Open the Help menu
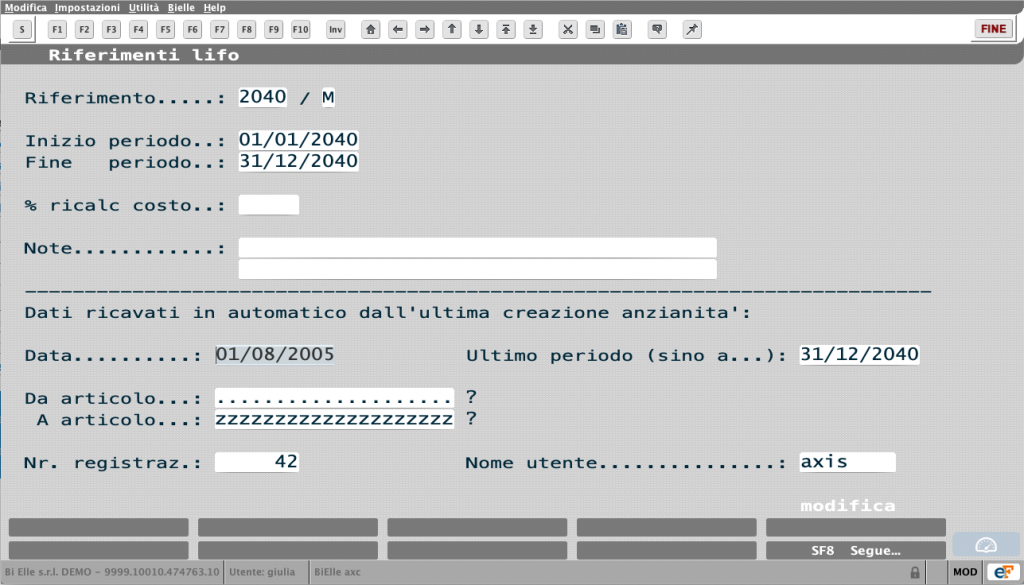The height and width of the screenshot is (585, 1024). point(214,8)
